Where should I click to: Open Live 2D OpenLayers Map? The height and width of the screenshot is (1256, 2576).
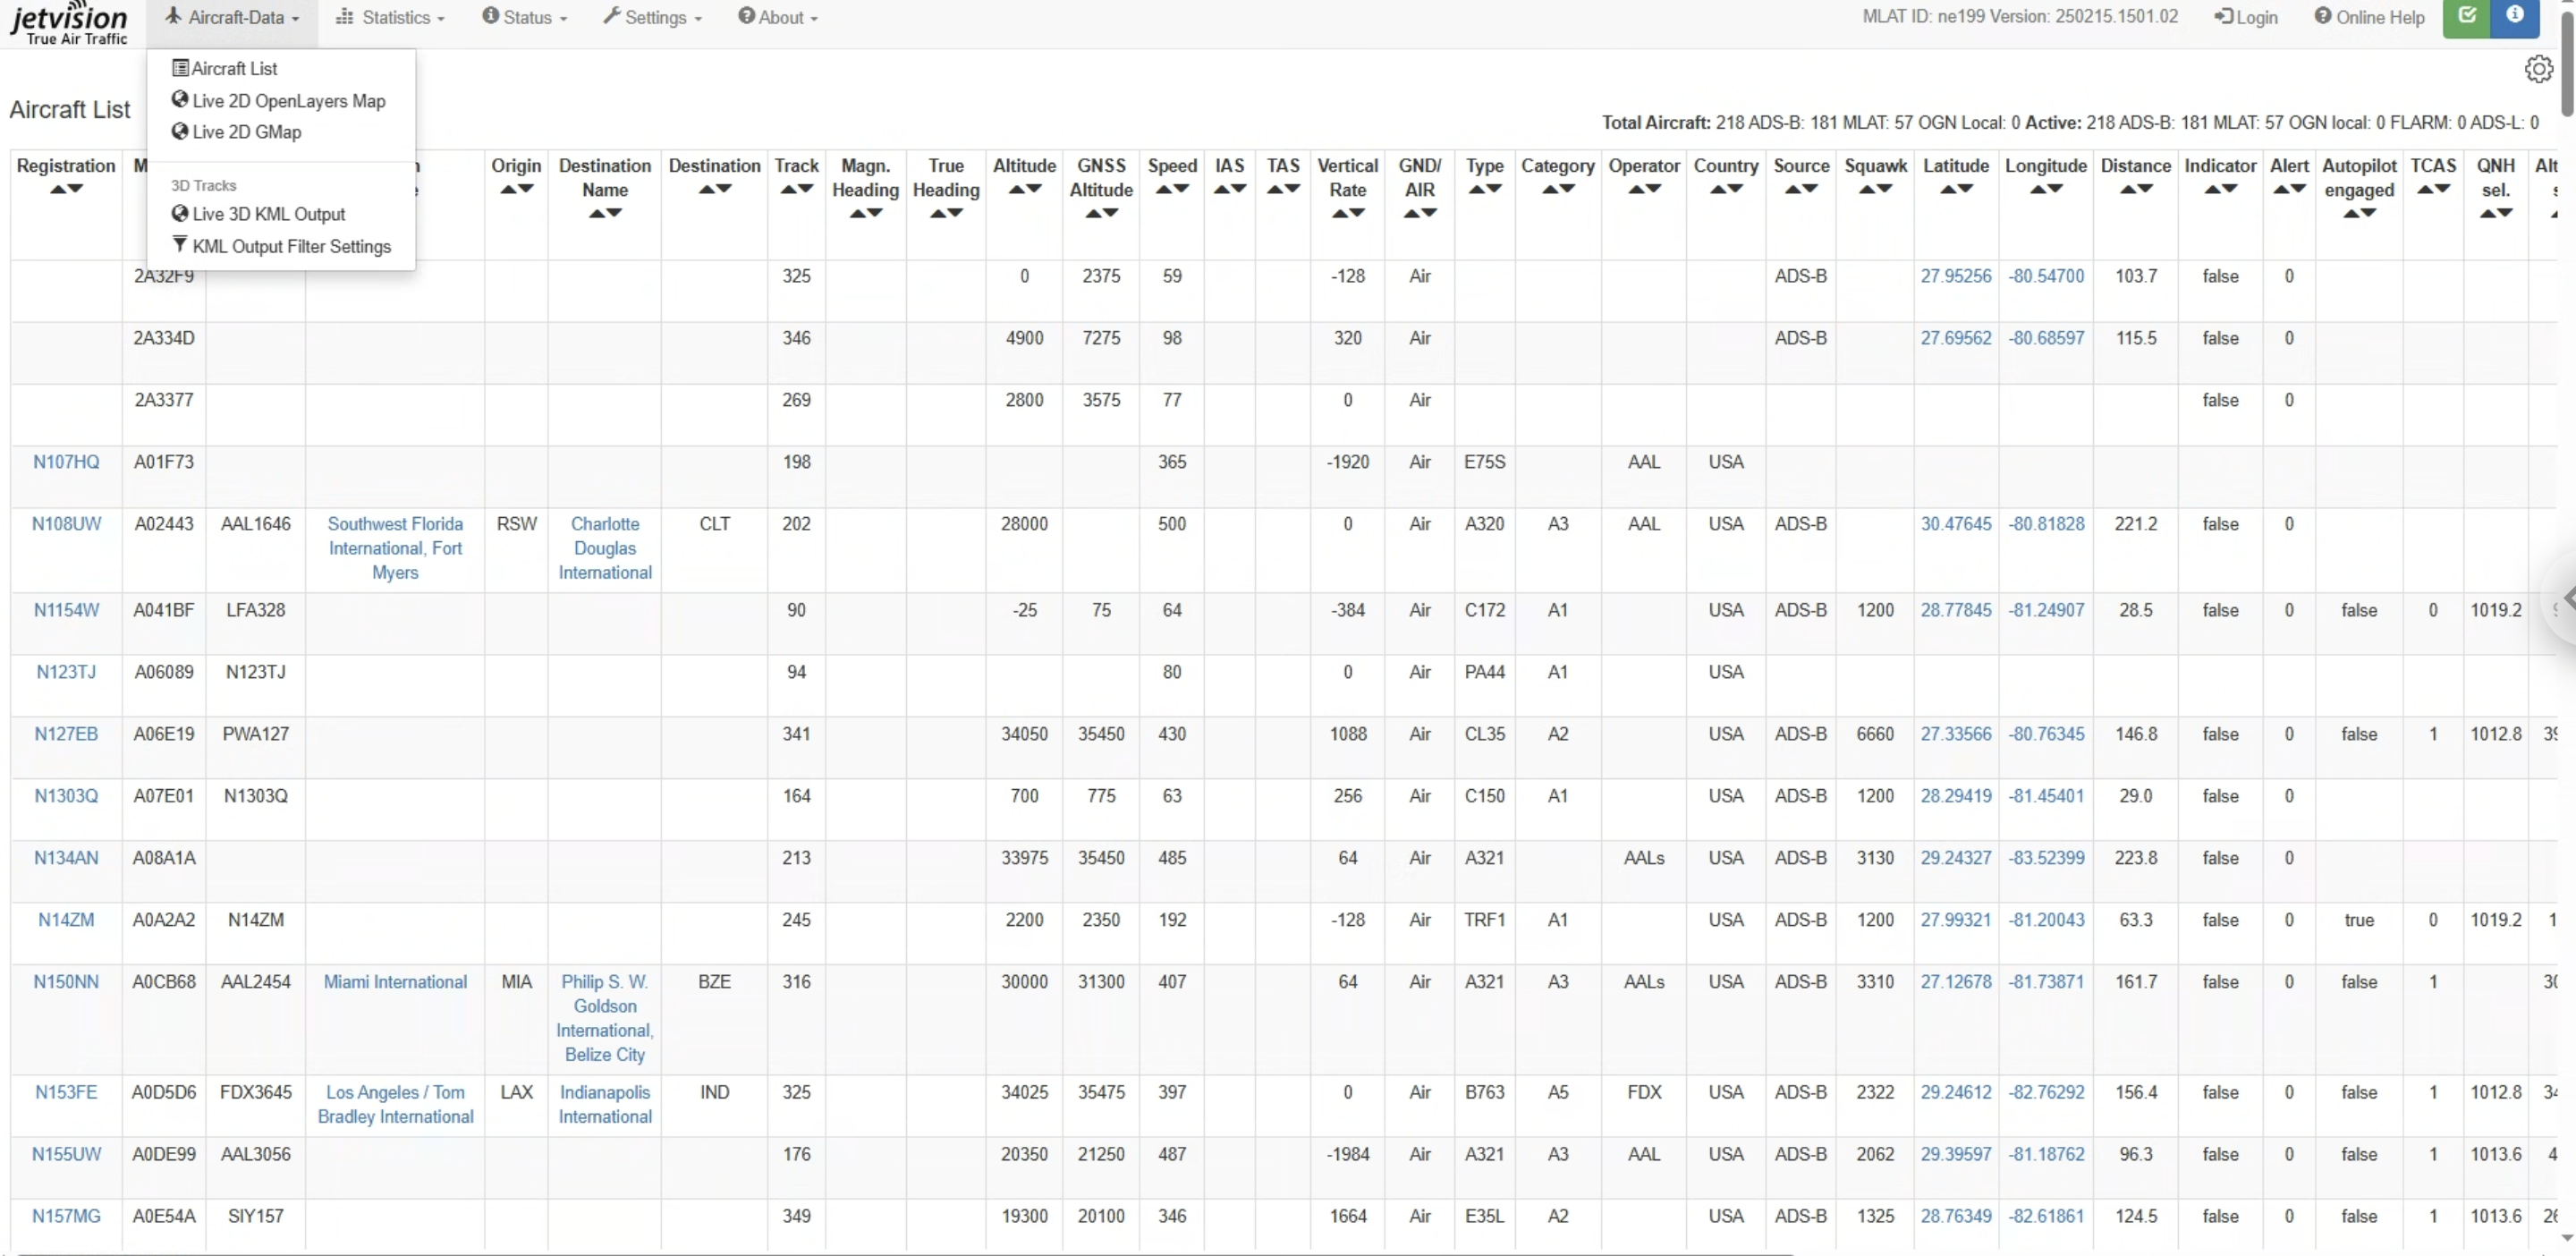(278, 100)
